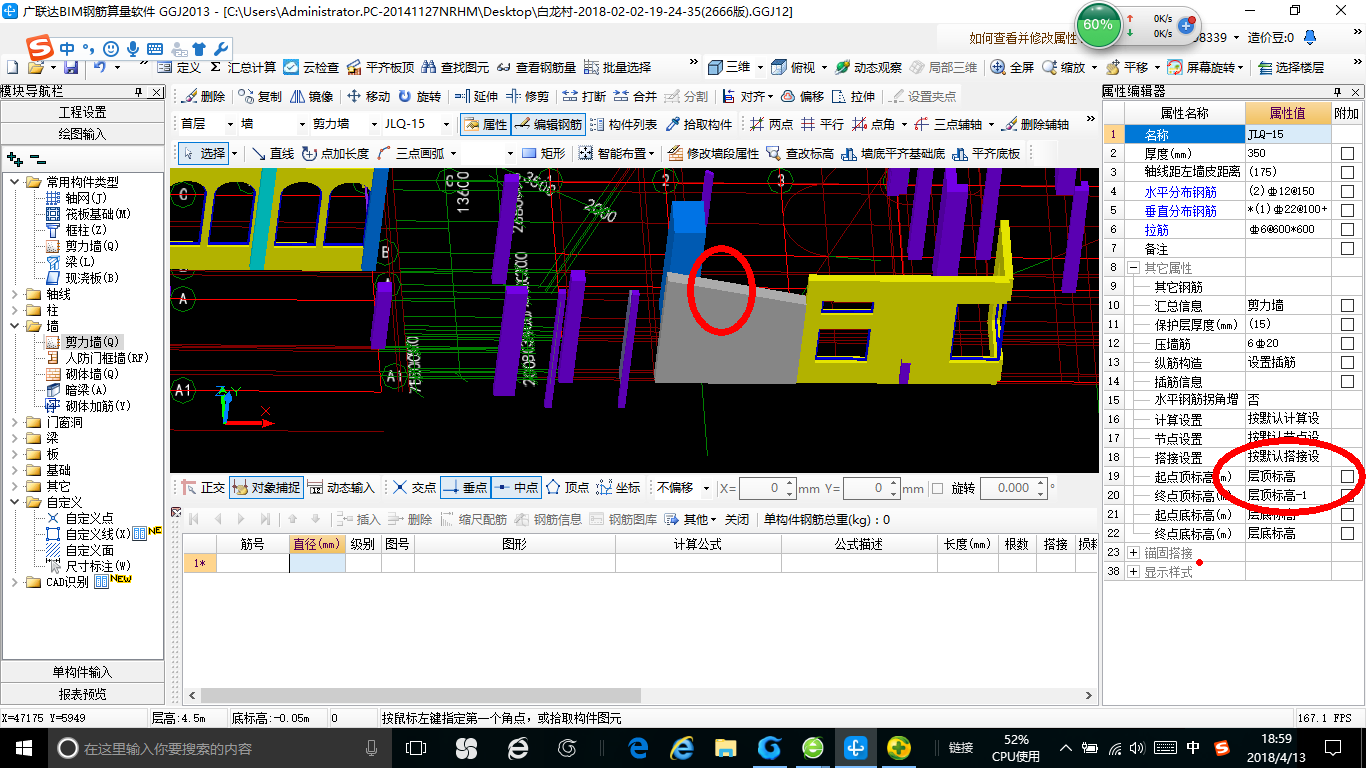
Task: Open the JLQ-15 component dropdown
Action: pyautogui.click(x=445, y=124)
